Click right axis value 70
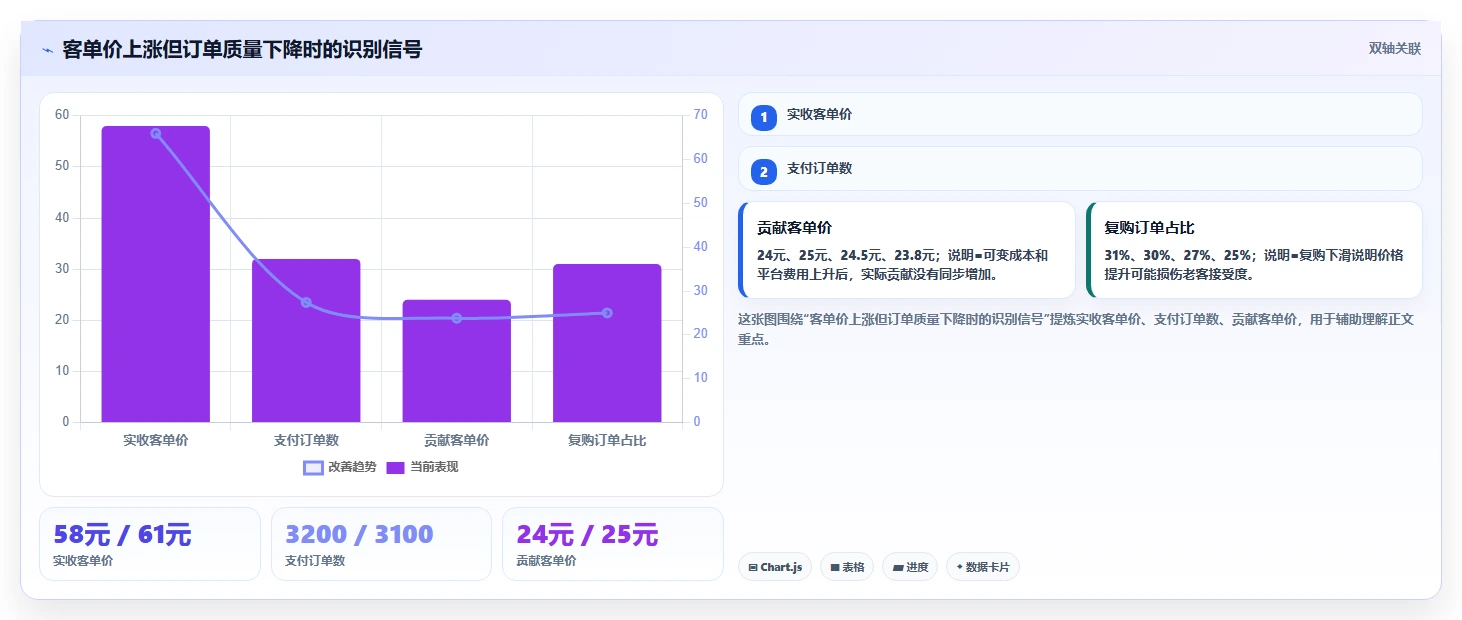Image resolution: width=1462 pixels, height=620 pixels. [700, 115]
